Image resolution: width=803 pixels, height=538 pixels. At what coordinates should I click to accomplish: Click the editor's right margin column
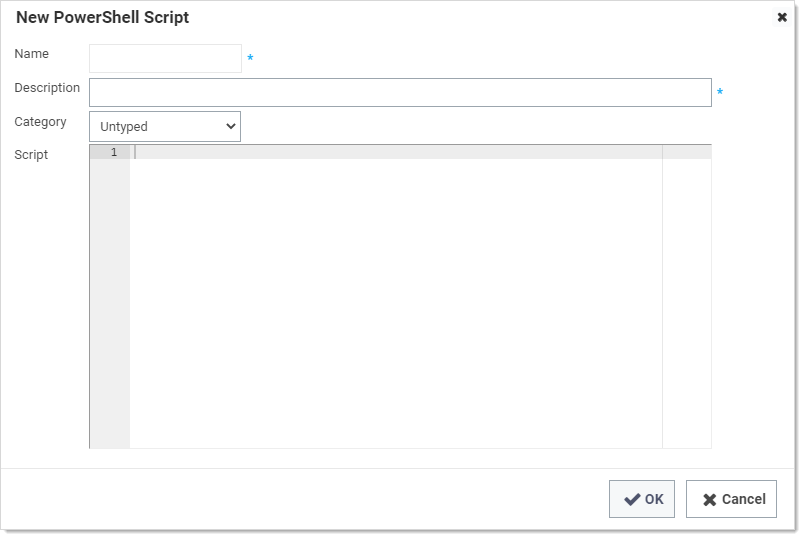(686, 300)
